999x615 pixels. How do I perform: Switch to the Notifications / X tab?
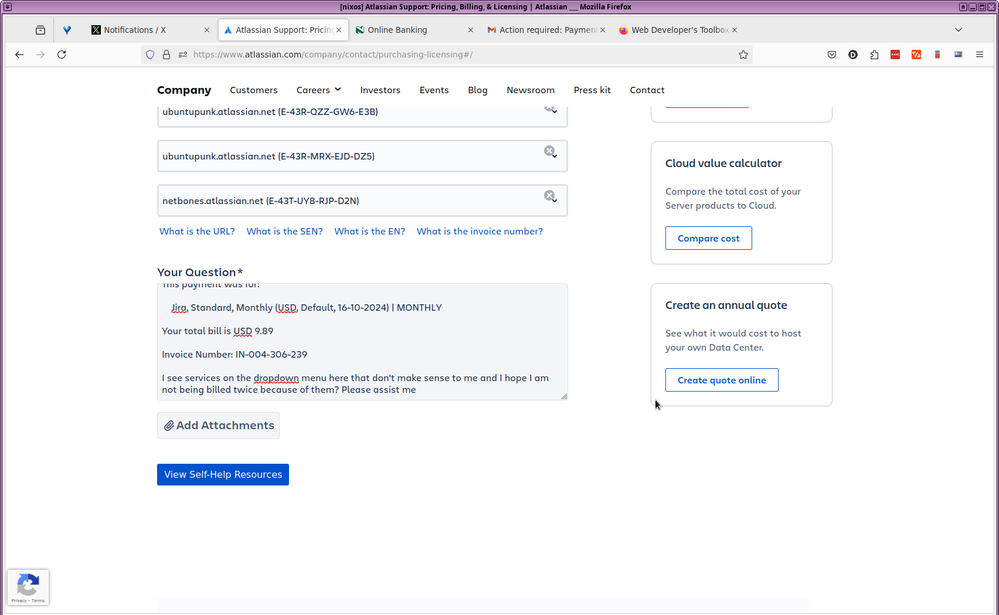point(151,30)
